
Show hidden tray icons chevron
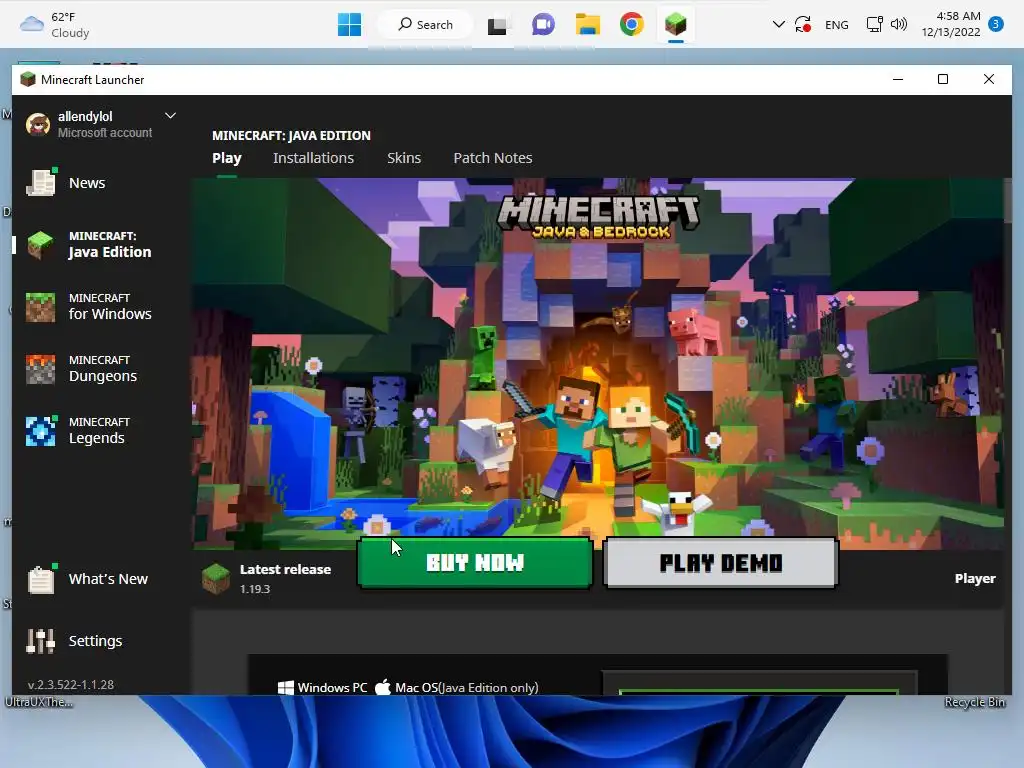pos(778,25)
